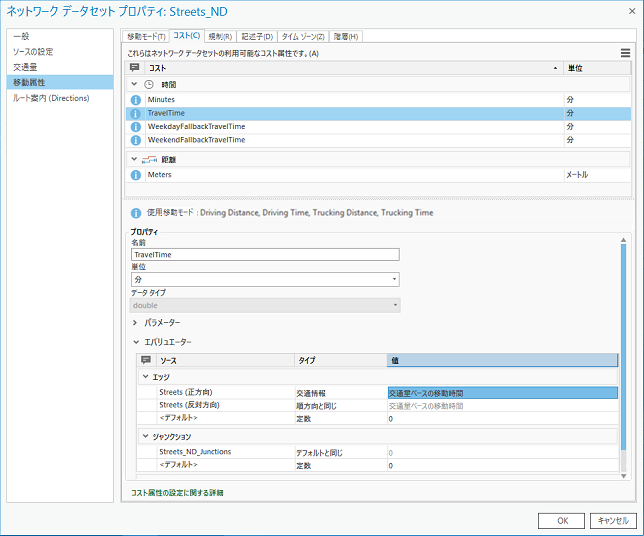Click the message icon in the cost table header
644x536 pixels.
tap(135, 67)
